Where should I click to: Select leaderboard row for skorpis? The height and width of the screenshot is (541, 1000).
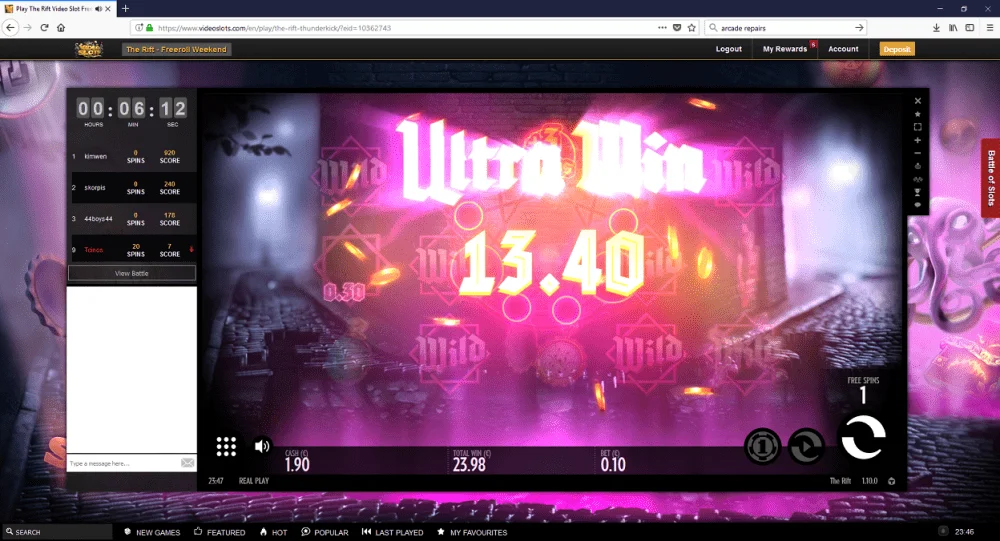point(132,188)
